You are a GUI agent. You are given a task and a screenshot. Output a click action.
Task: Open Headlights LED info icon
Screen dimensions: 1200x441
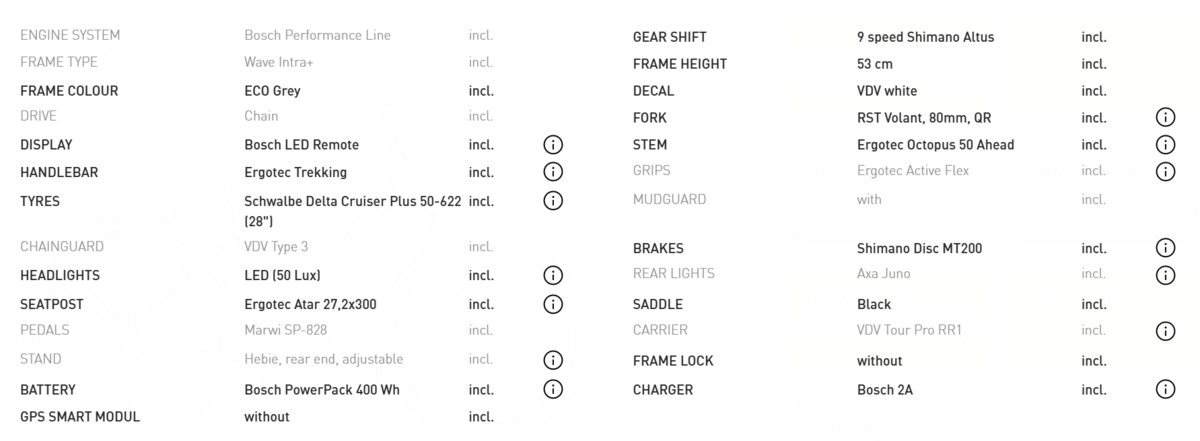553,275
